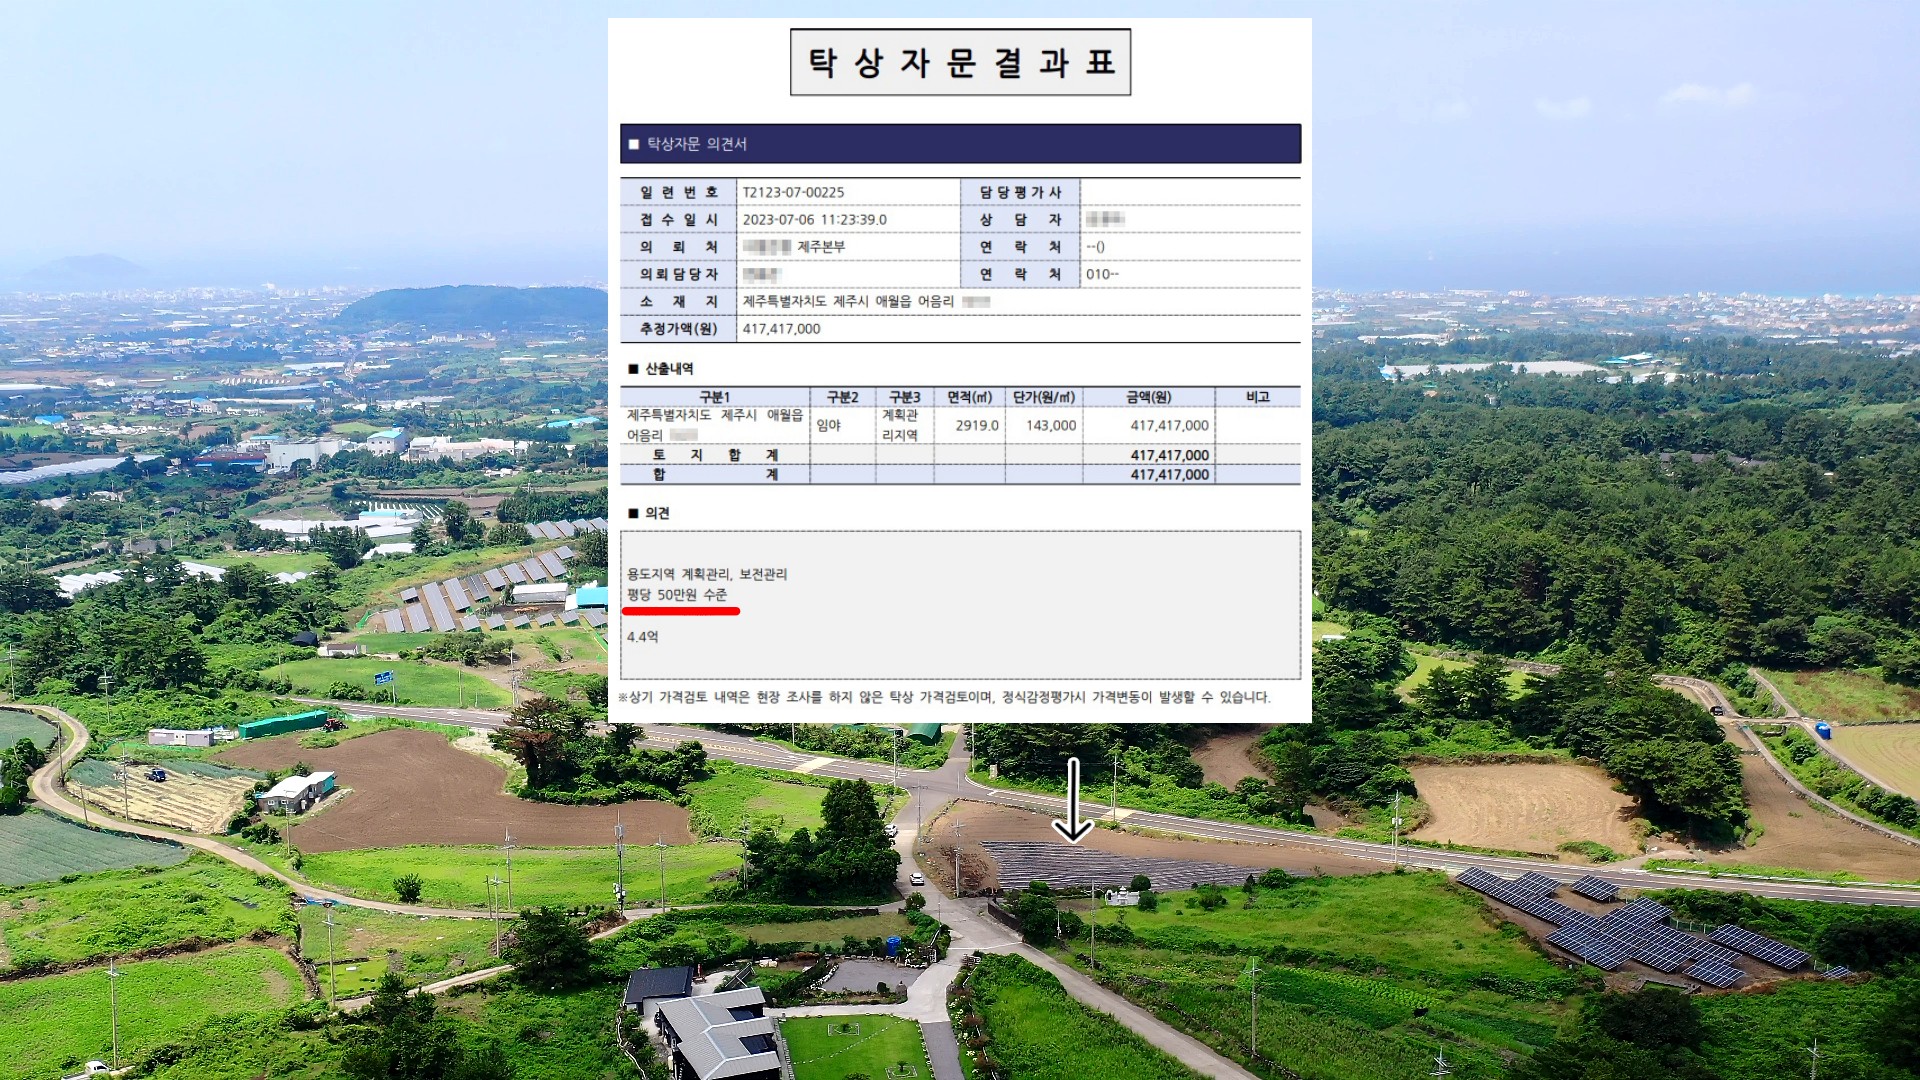The image size is (1920, 1080).
Task: Click the 탁상자문결과표 title box
Action: [x=960, y=62]
